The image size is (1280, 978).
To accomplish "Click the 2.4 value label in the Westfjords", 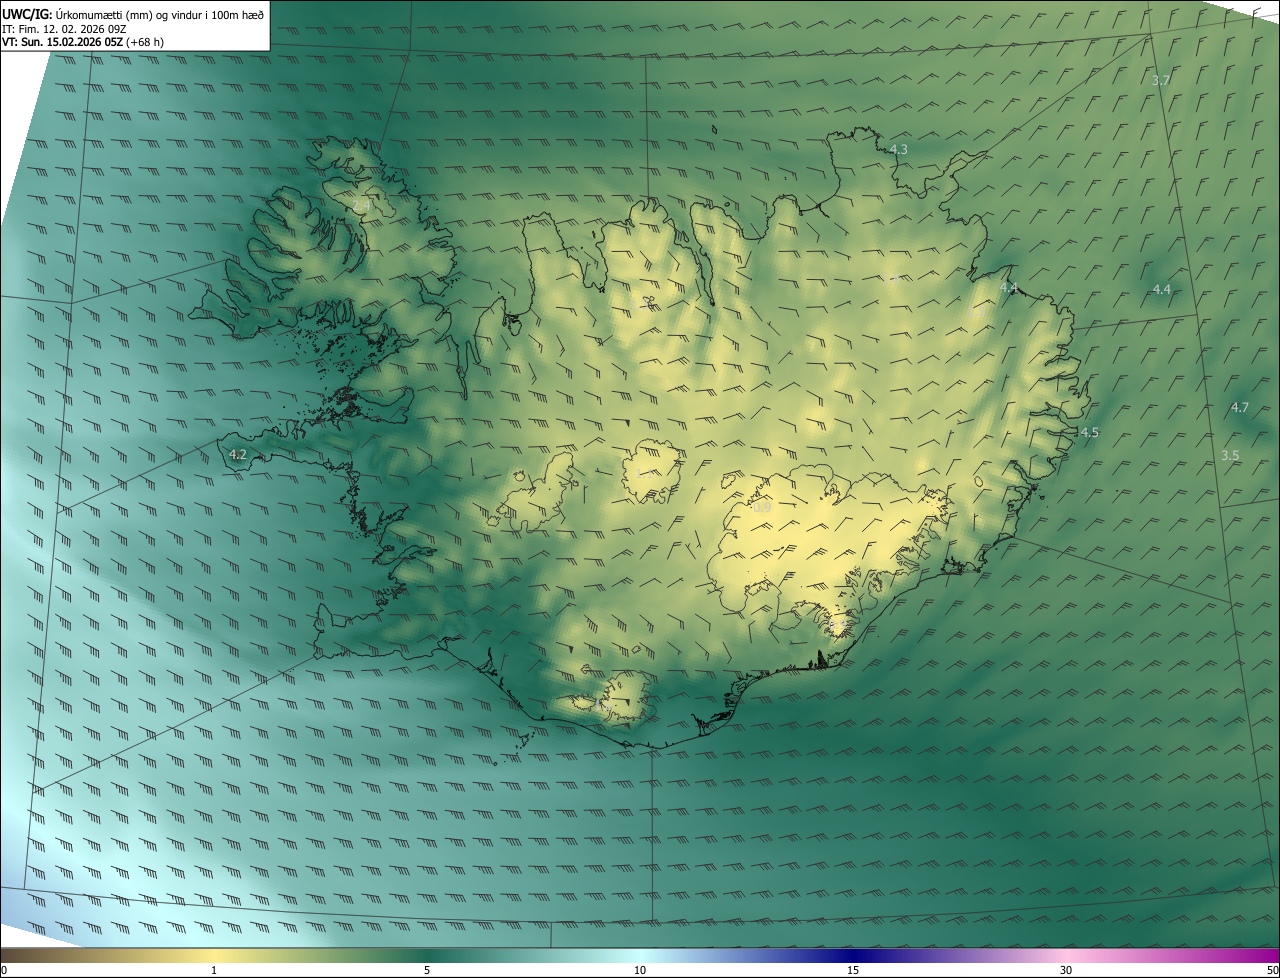I will pyautogui.click(x=361, y=206).
